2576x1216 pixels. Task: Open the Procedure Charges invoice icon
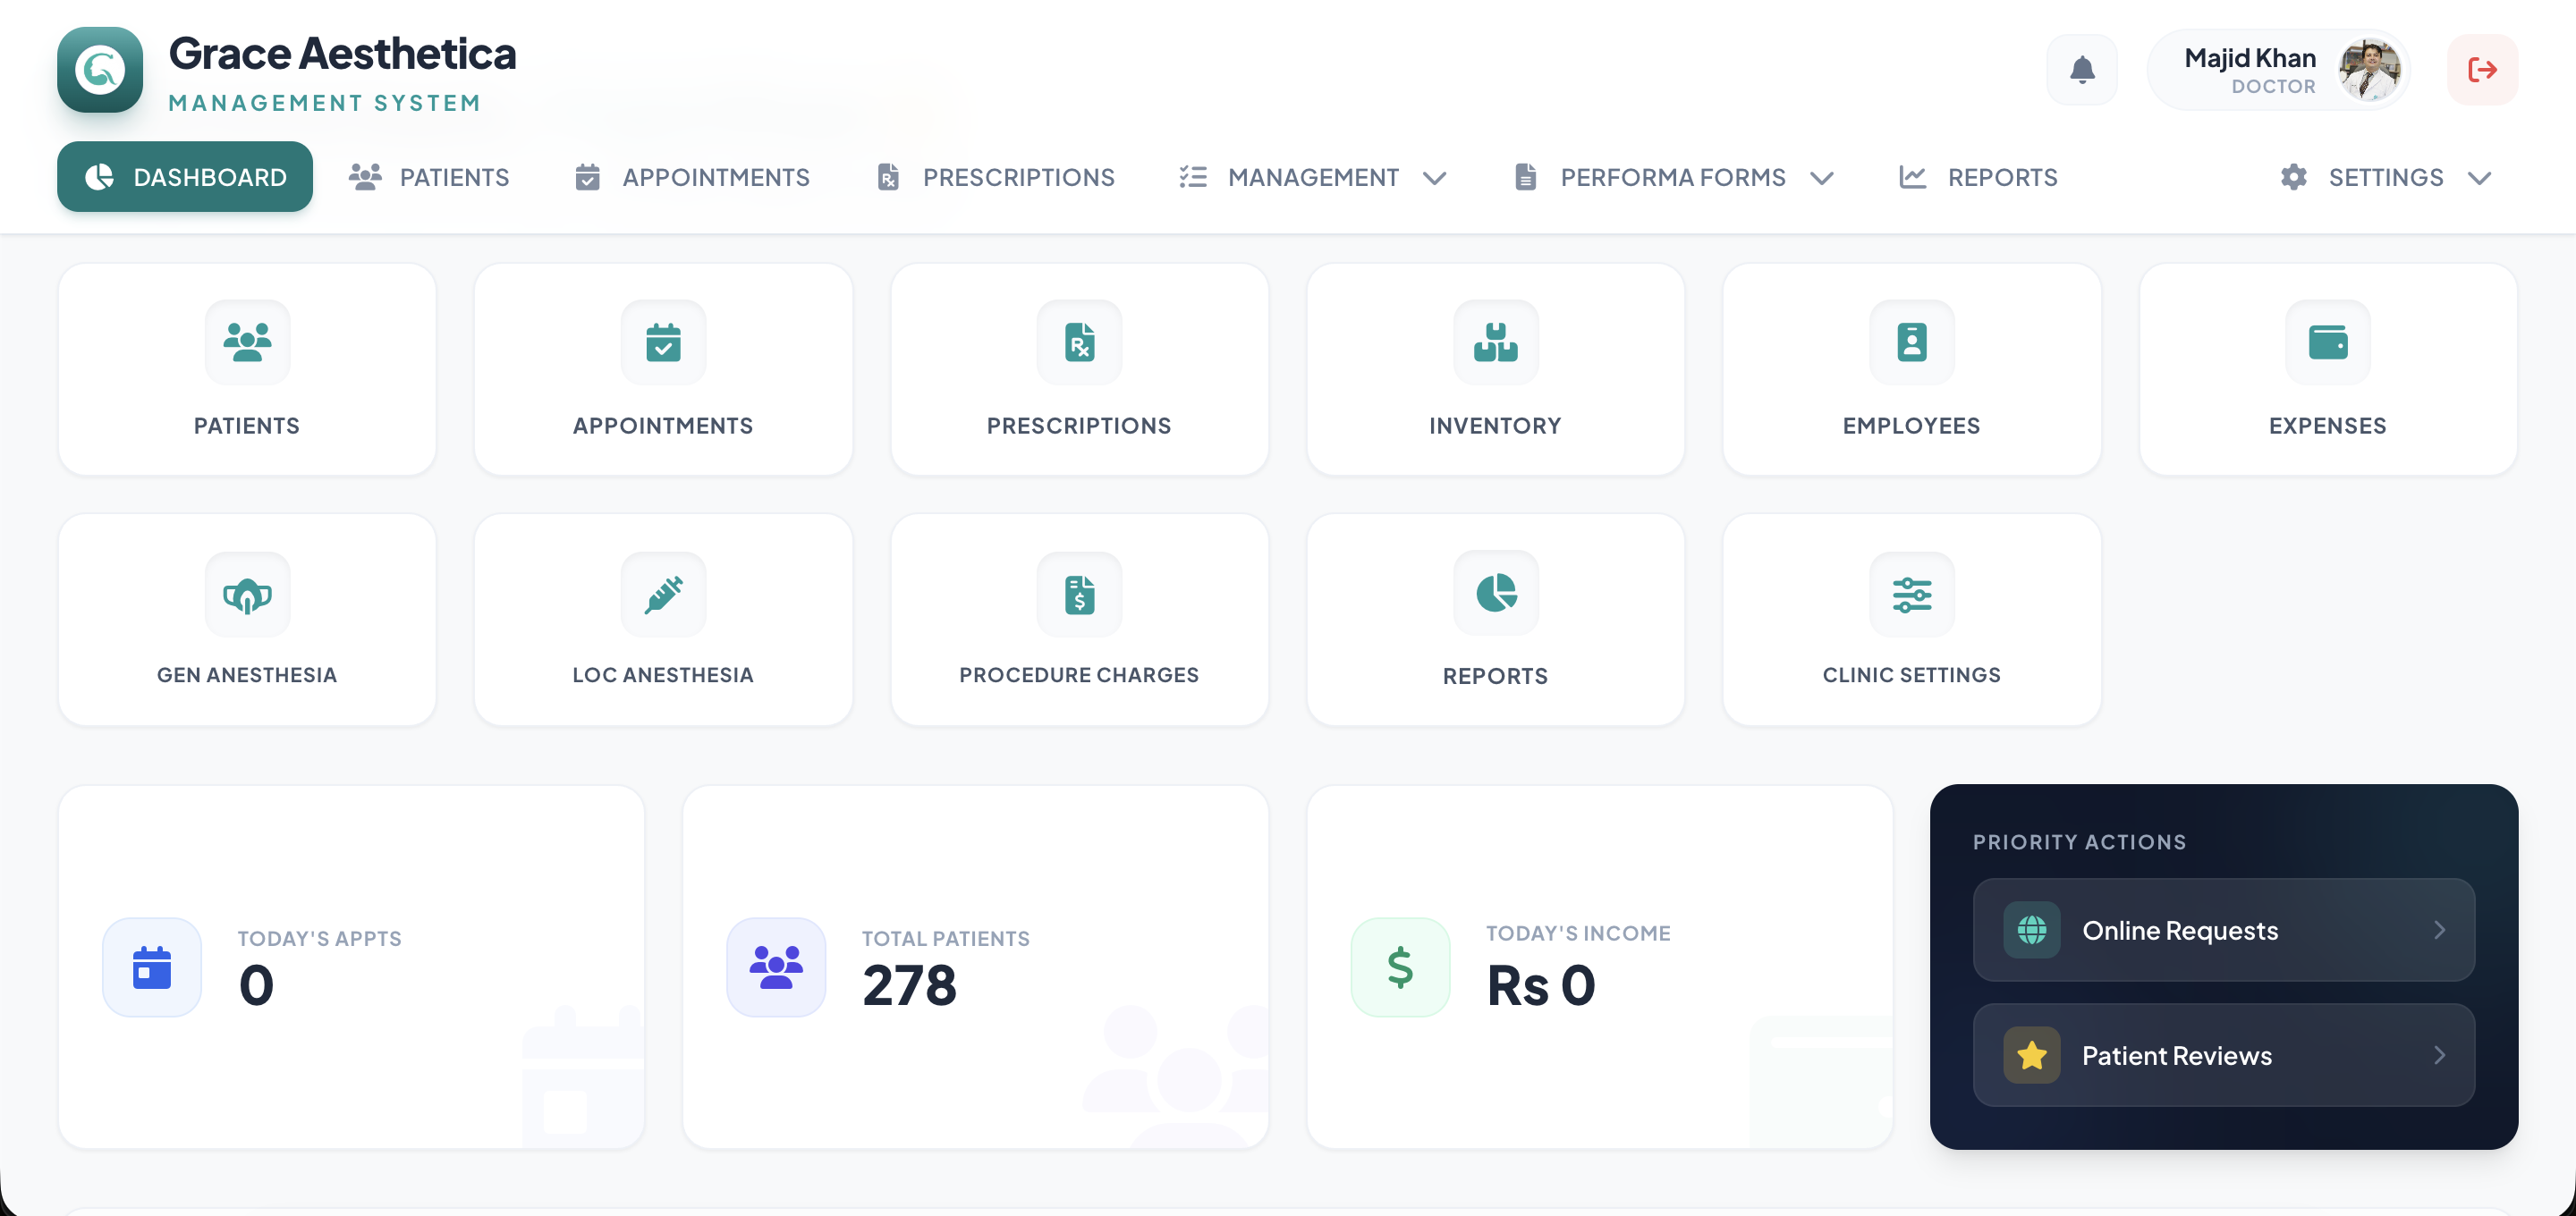point(1079,594)
